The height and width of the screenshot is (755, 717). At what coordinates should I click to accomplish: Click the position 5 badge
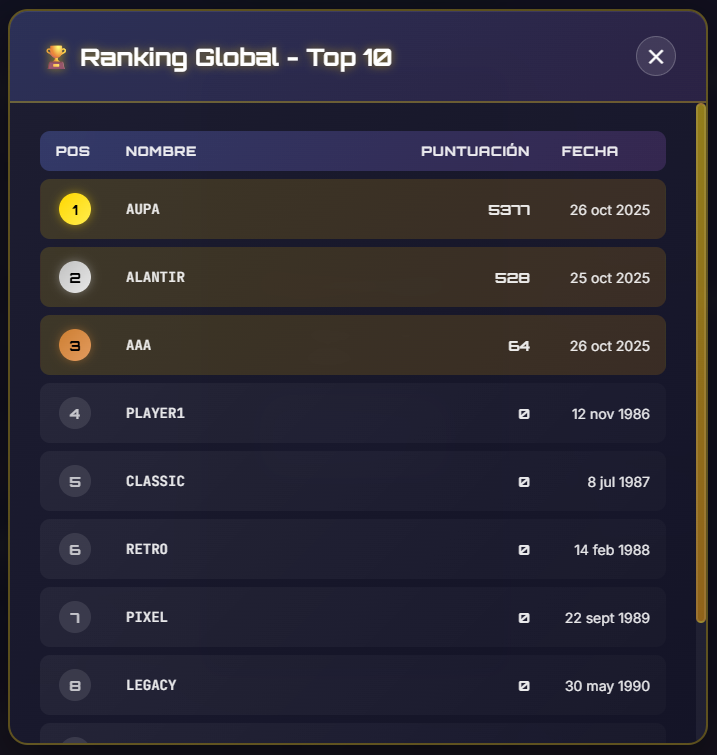point(75,482)
